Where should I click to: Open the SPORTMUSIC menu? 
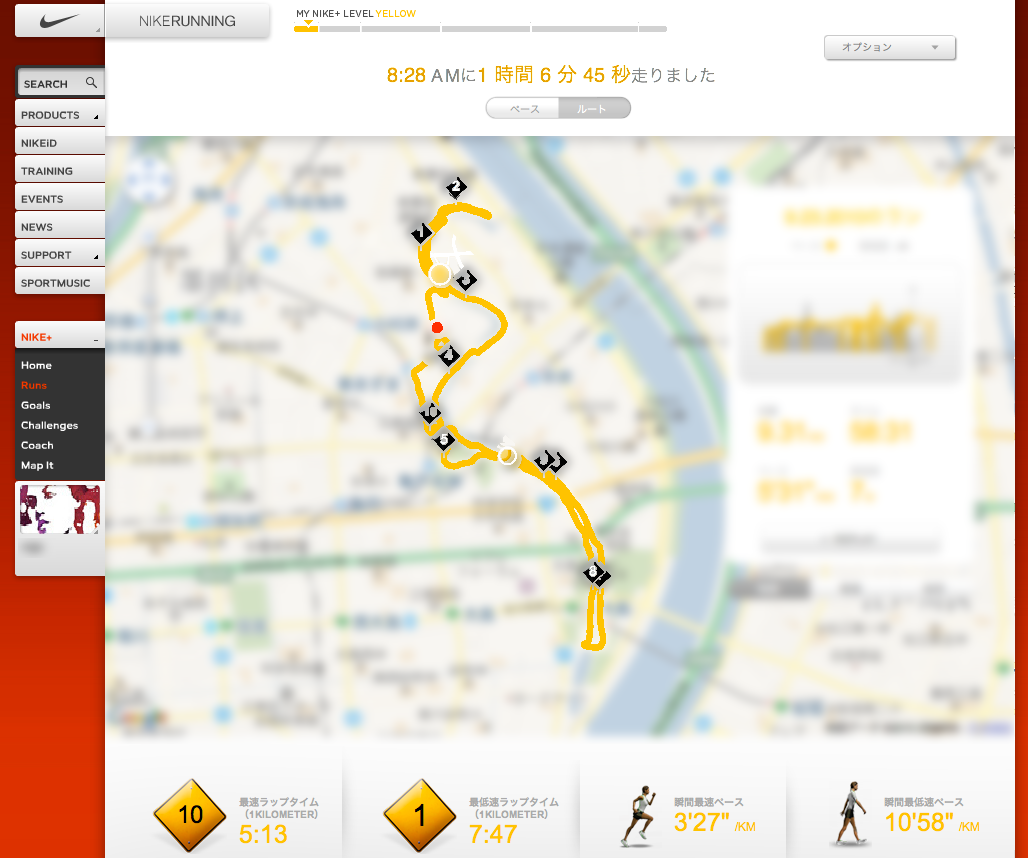[x=60, y=283]
